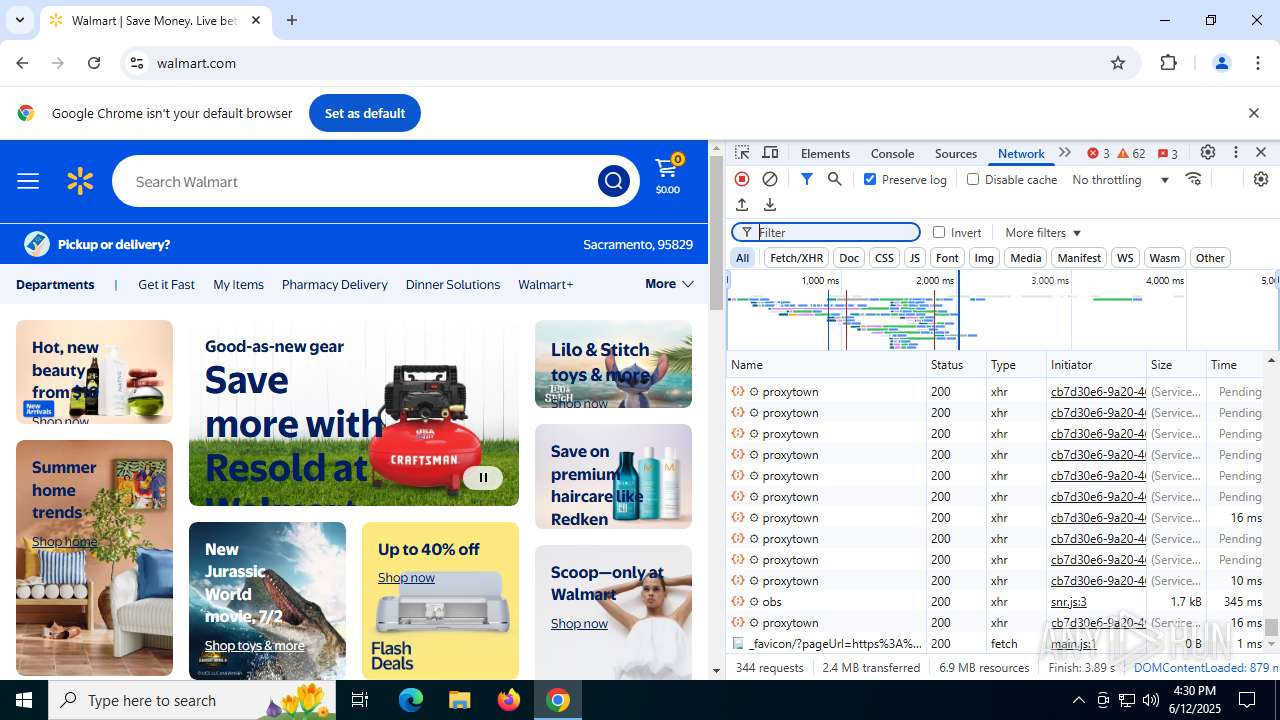Click Shop toys & more link

pos(254,645)
